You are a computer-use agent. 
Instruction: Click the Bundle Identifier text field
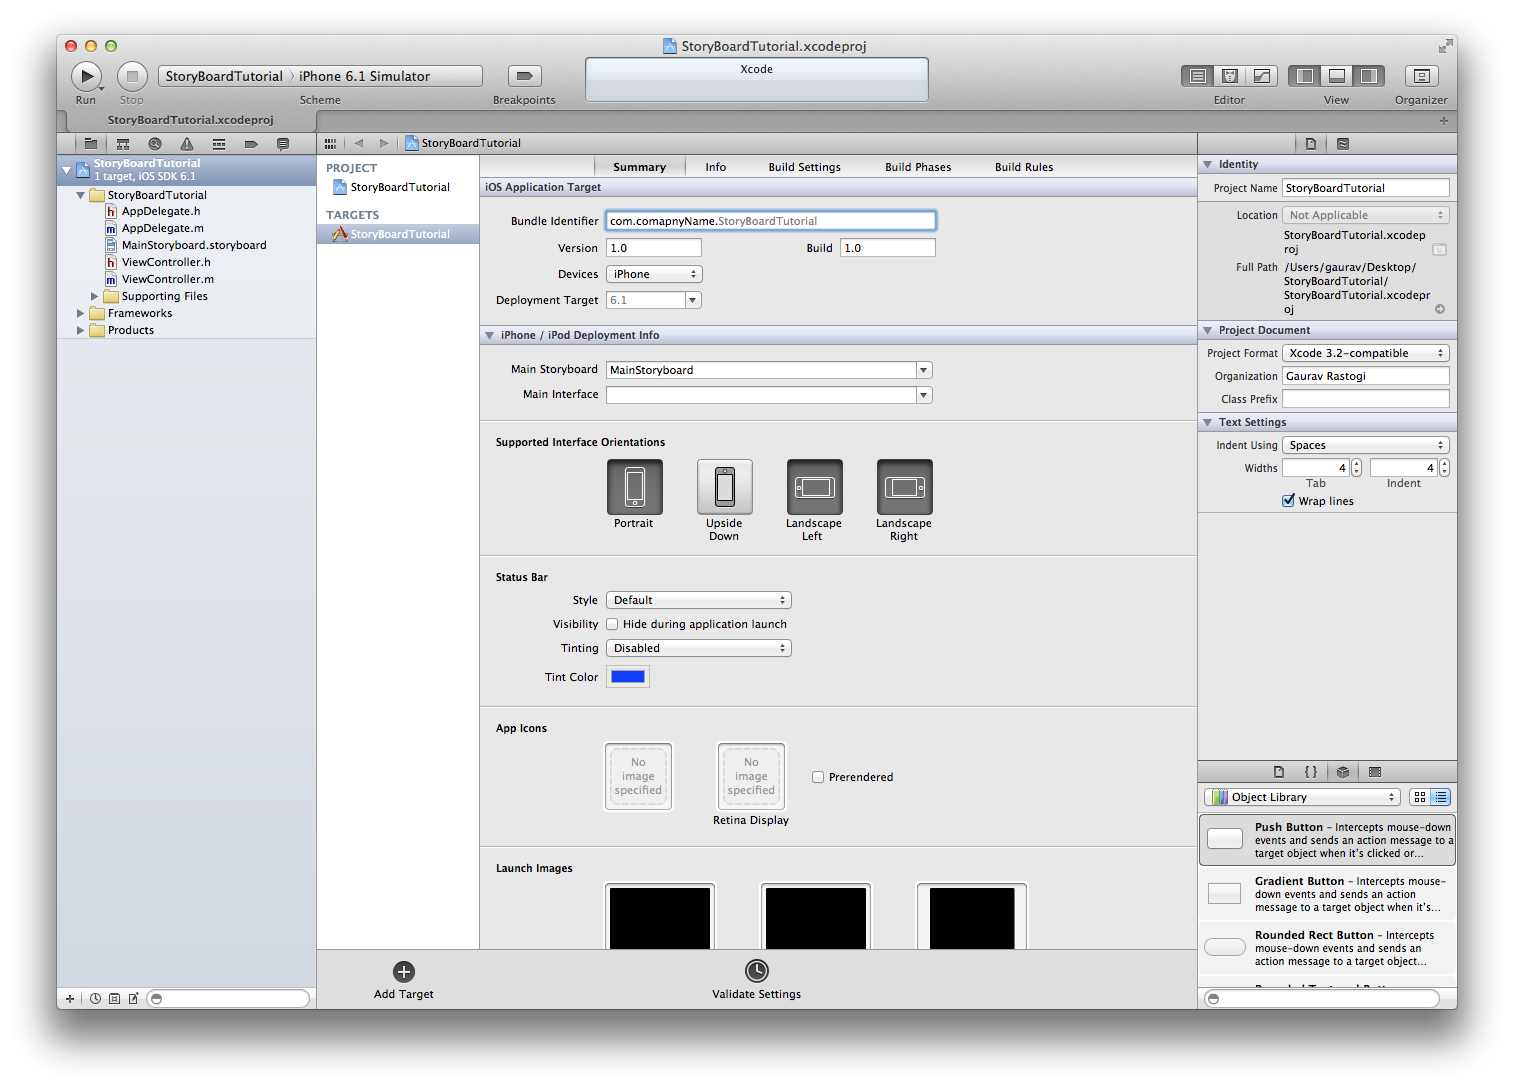(770, 221)
